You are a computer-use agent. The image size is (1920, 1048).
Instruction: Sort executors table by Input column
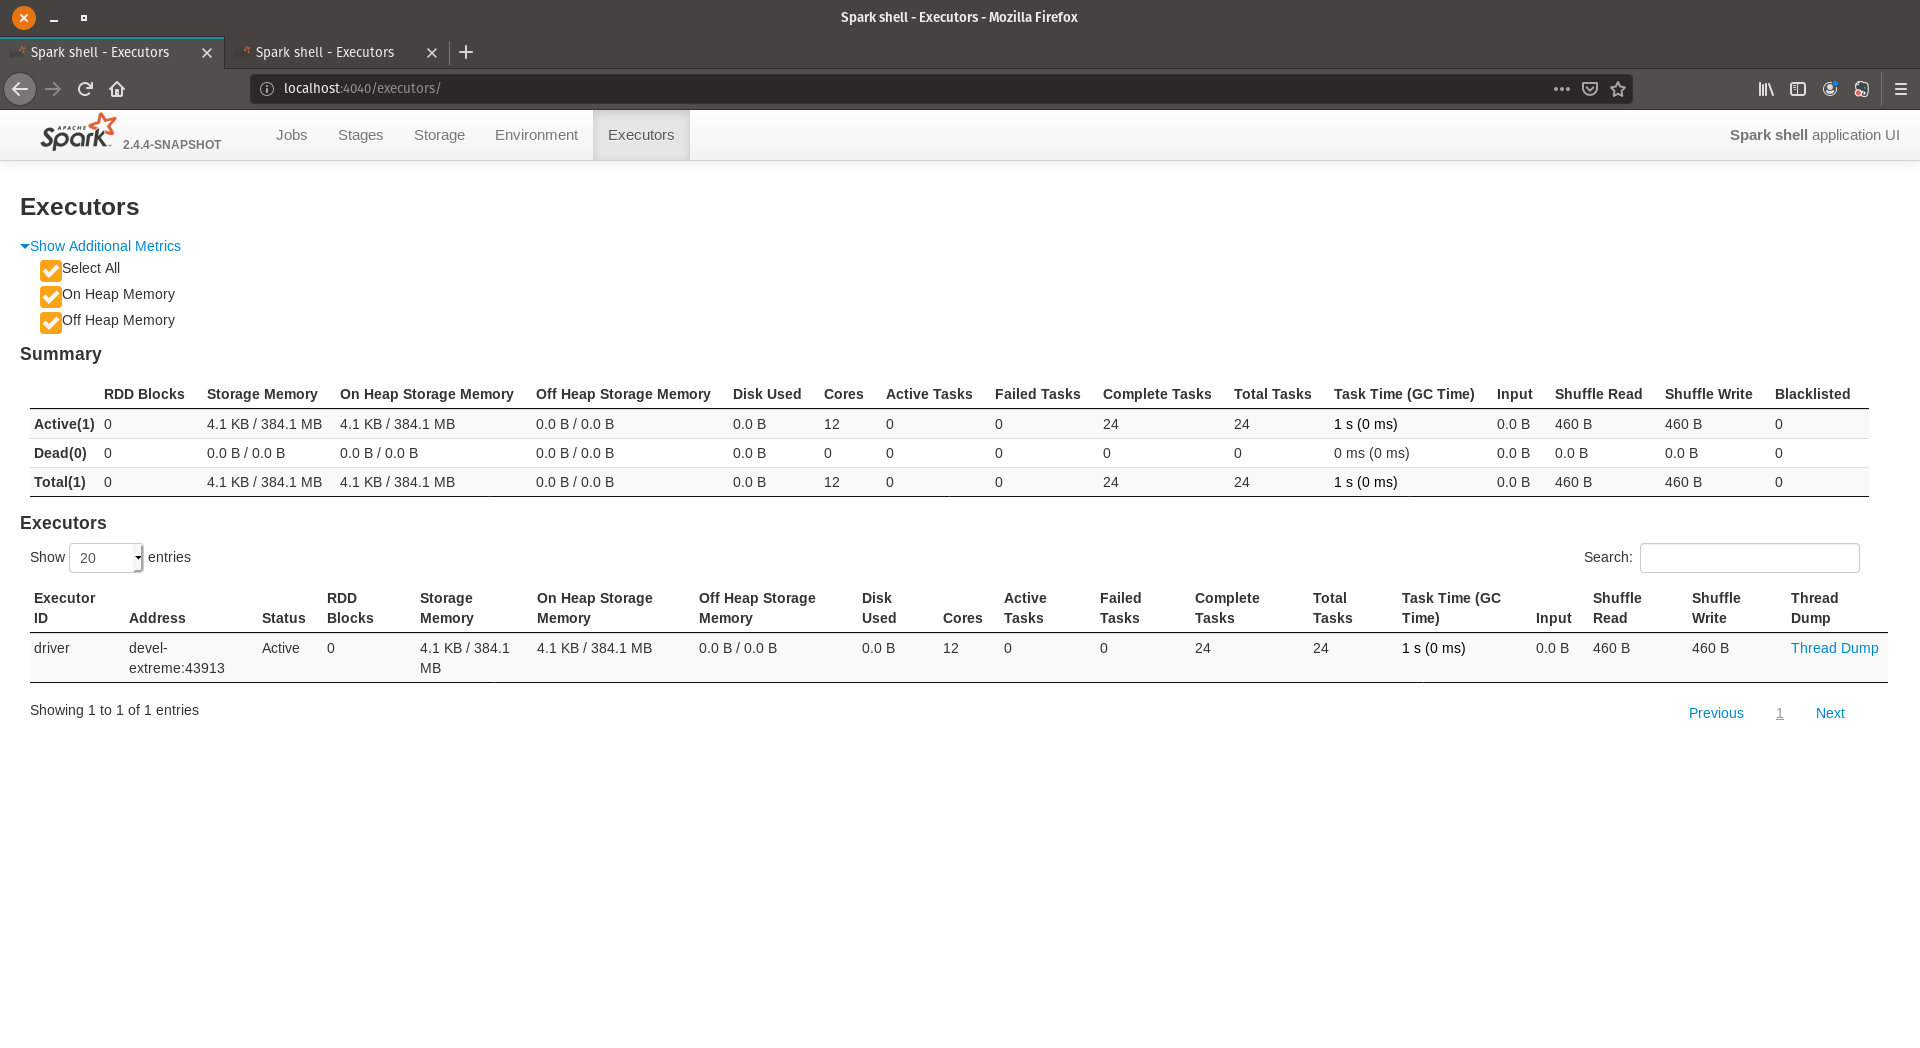click(x=1554, y=618)
